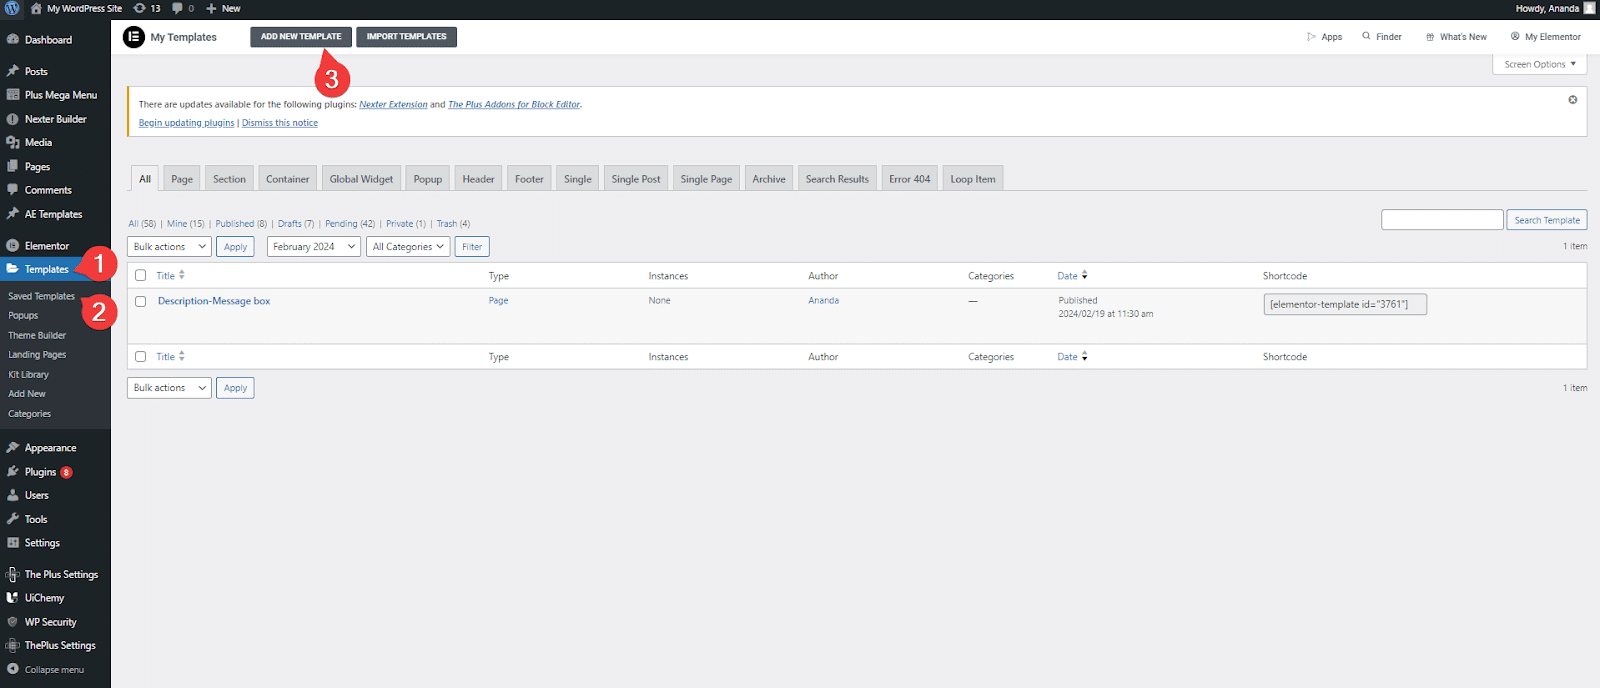Click the Add New Template button
The height and width of the screenshot is (688, 1600).
tap(300, 37)
